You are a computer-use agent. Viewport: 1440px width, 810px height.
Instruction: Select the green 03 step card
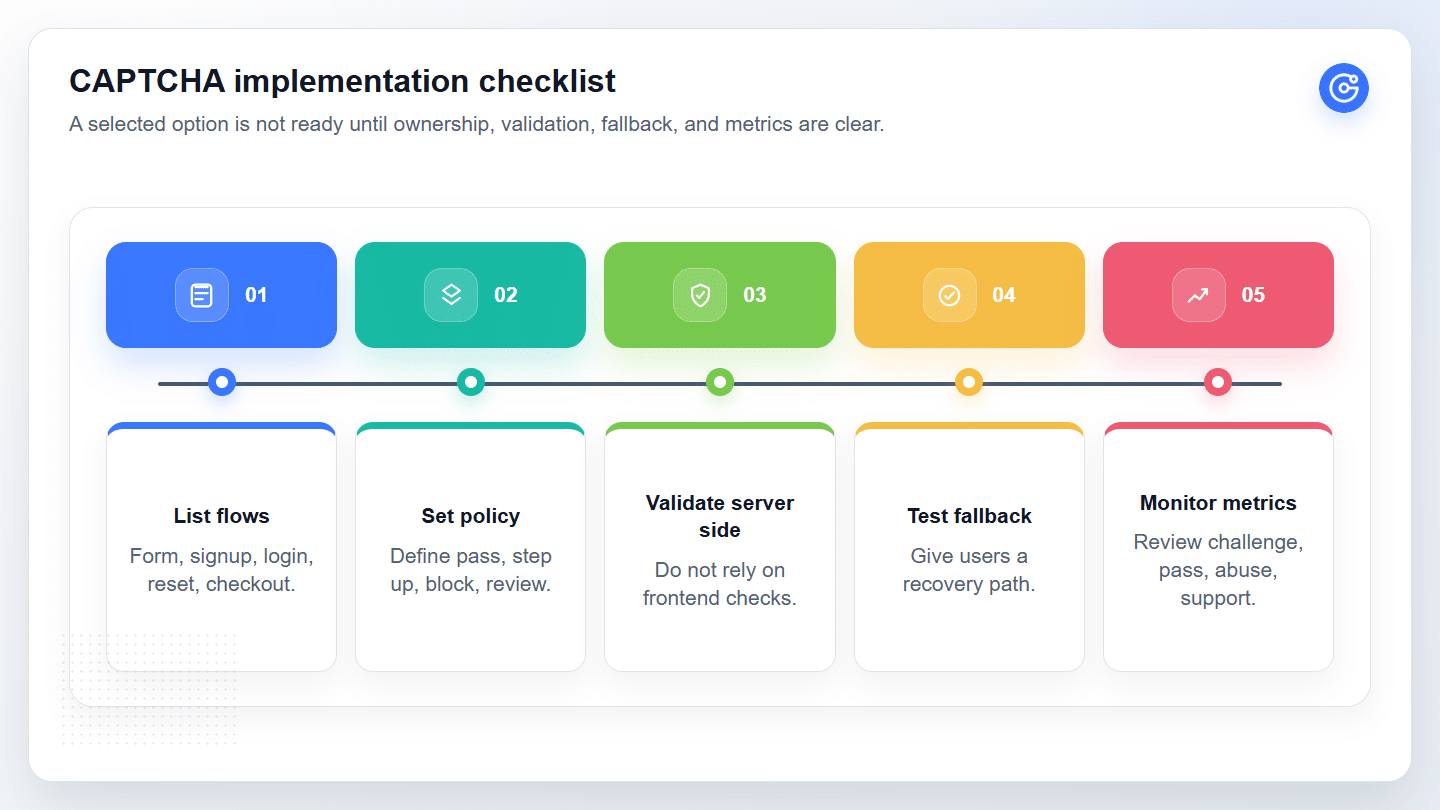coord(720,295)
